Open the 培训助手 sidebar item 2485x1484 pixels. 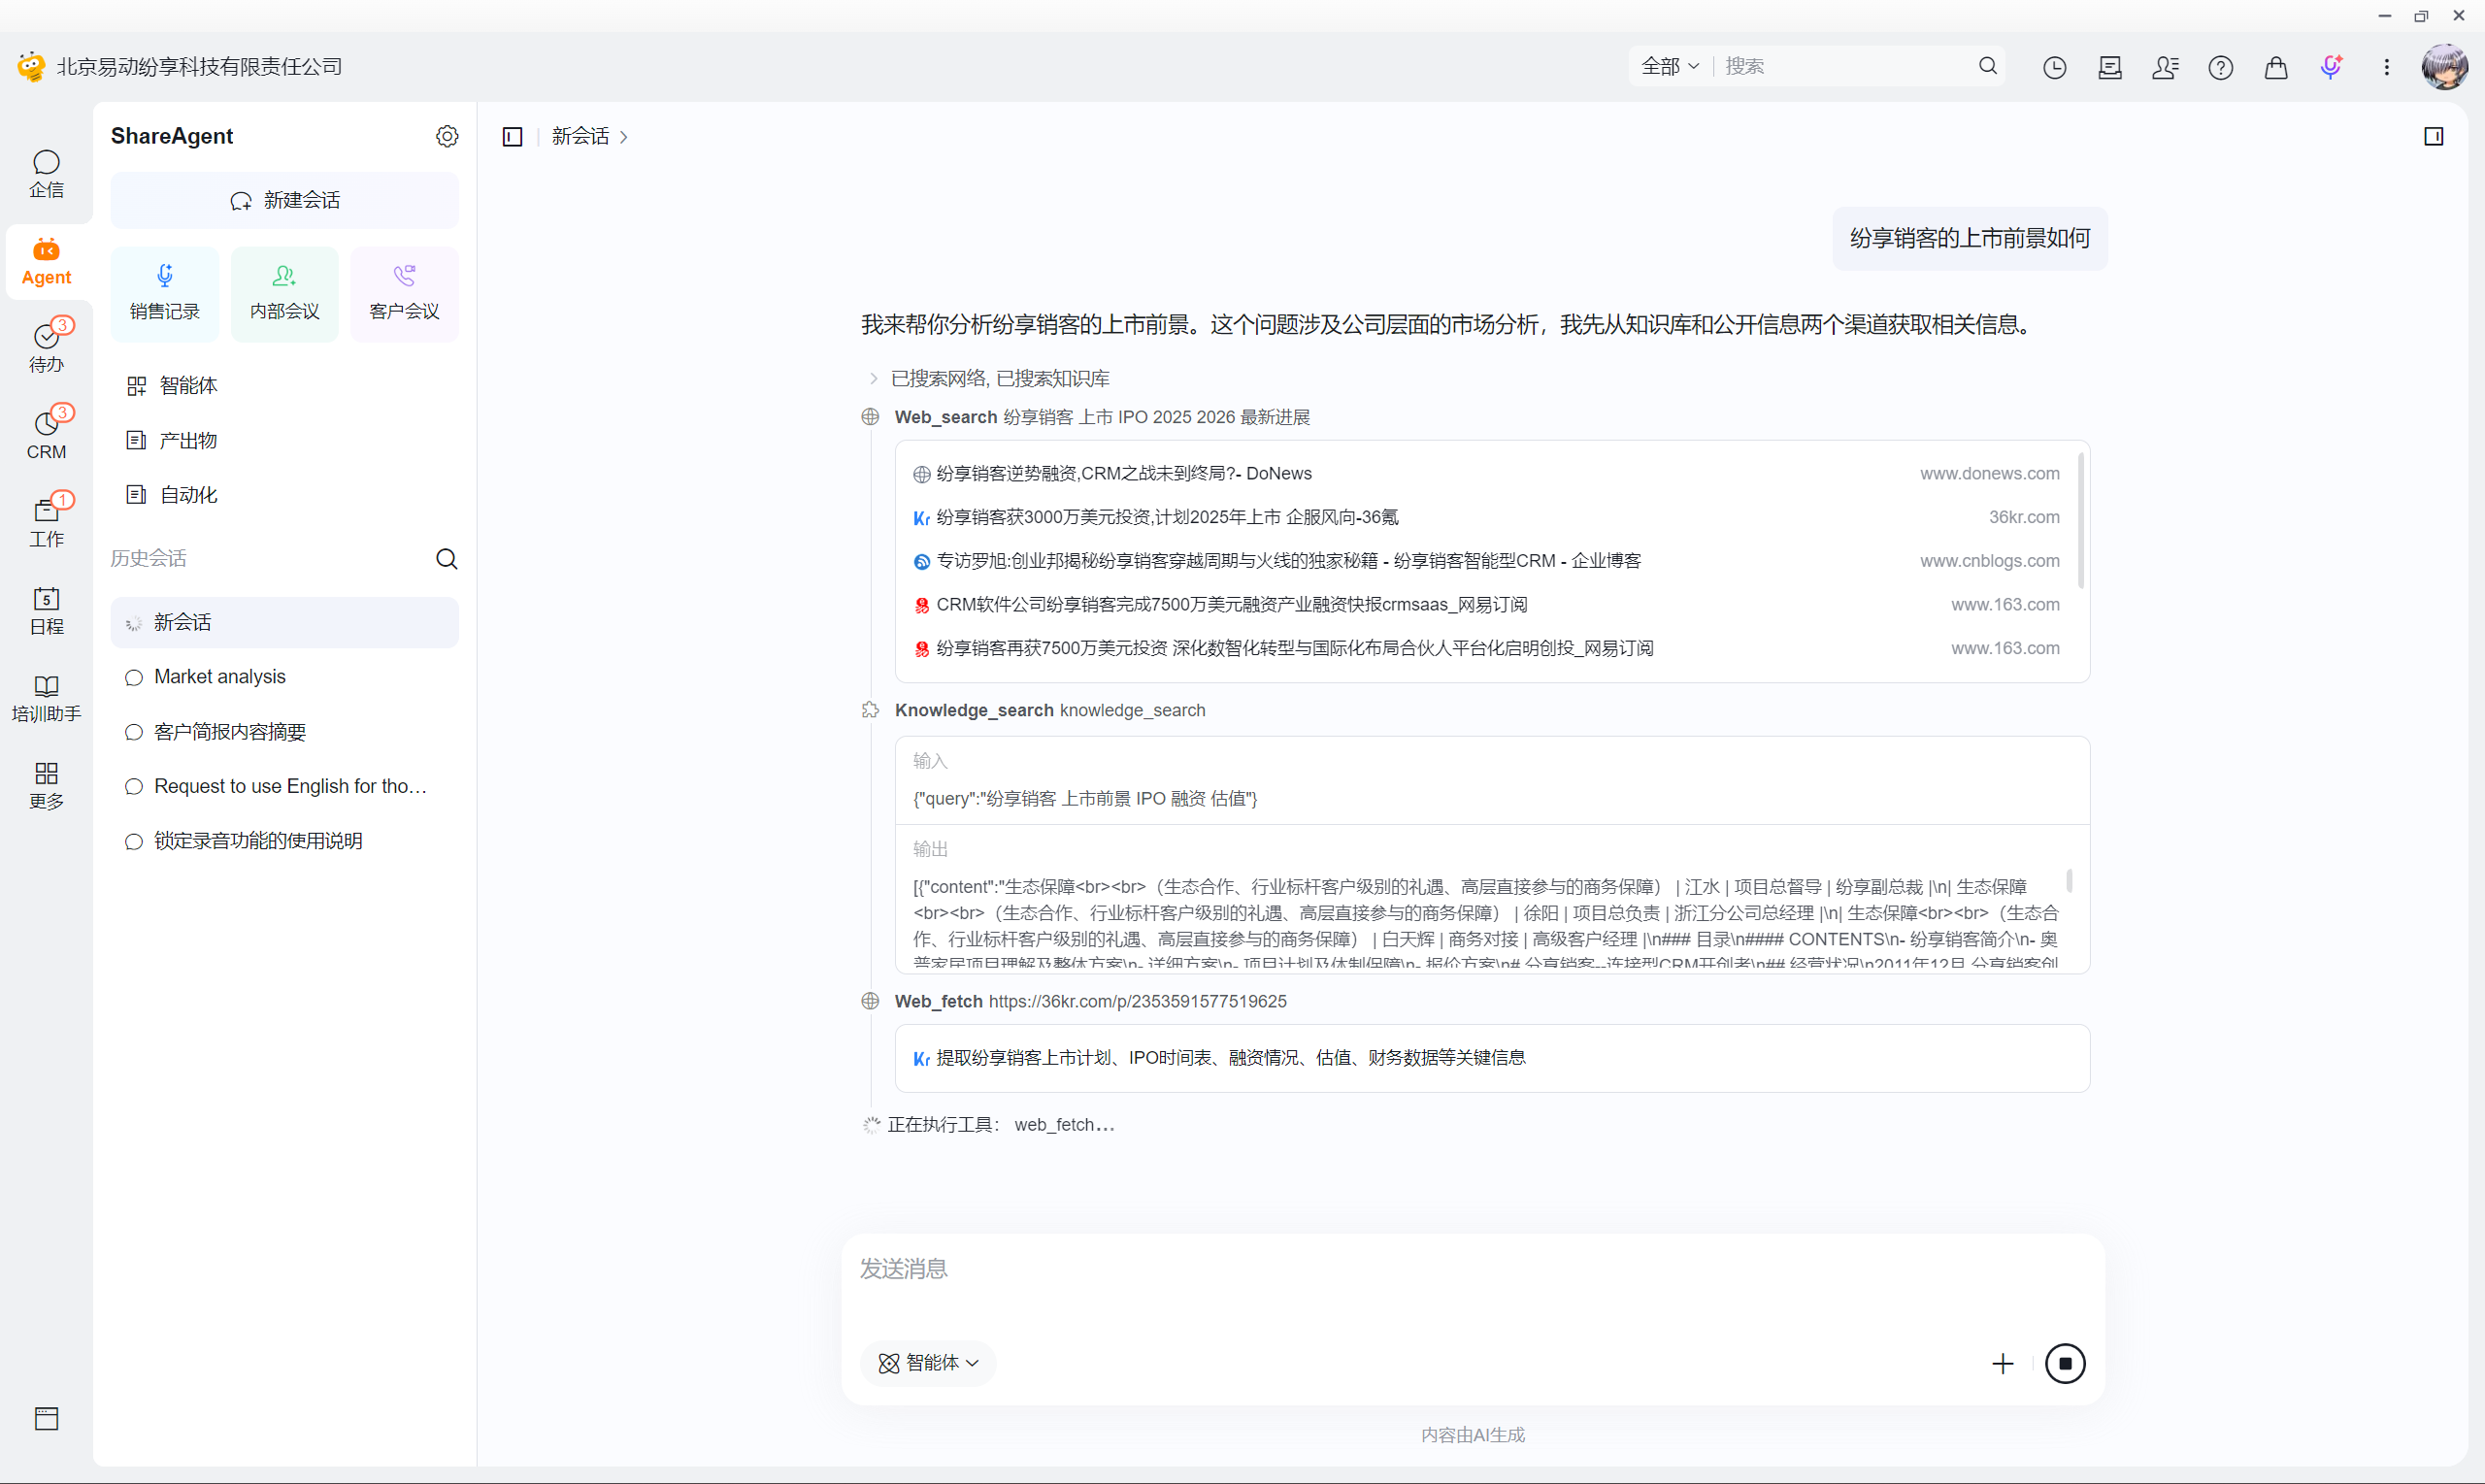tap(46, 698)
